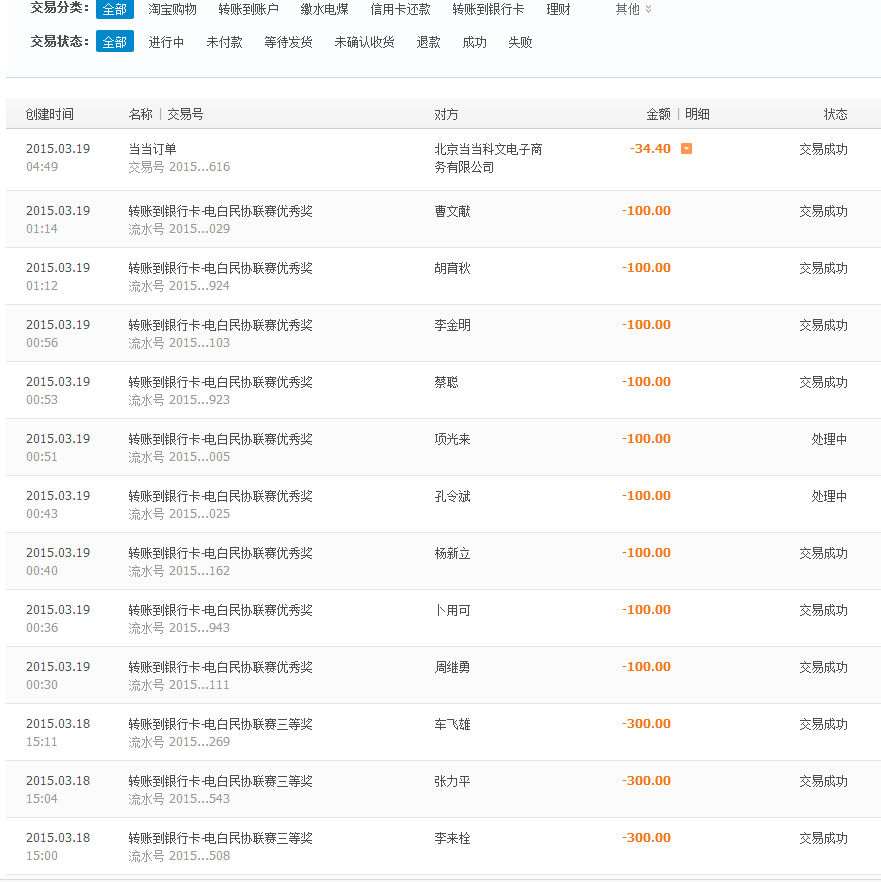Show 未确认收货 status transactions
The image size is (881, 882).
[x=364, y=42]
